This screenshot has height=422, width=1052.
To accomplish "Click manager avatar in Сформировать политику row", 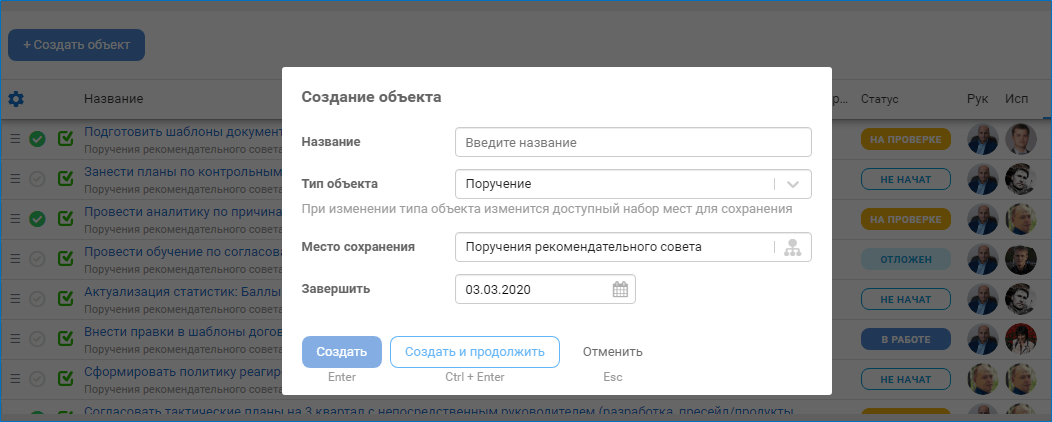I will tap(983, 380).
